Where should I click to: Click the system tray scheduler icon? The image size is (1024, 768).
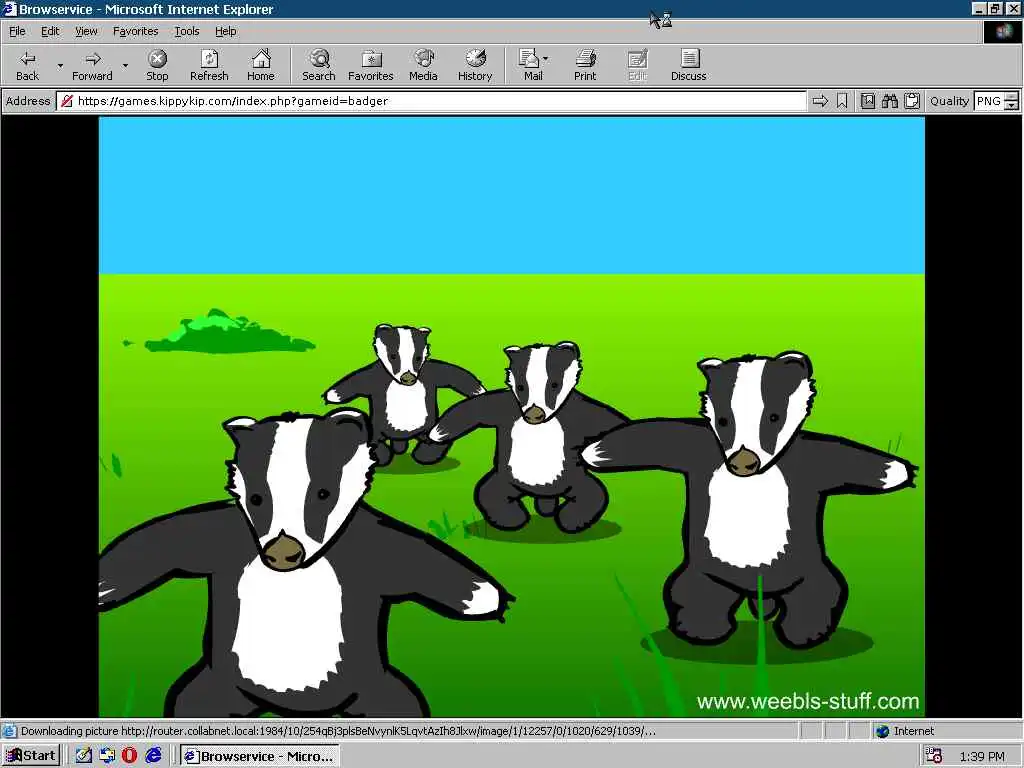point(935,756)
